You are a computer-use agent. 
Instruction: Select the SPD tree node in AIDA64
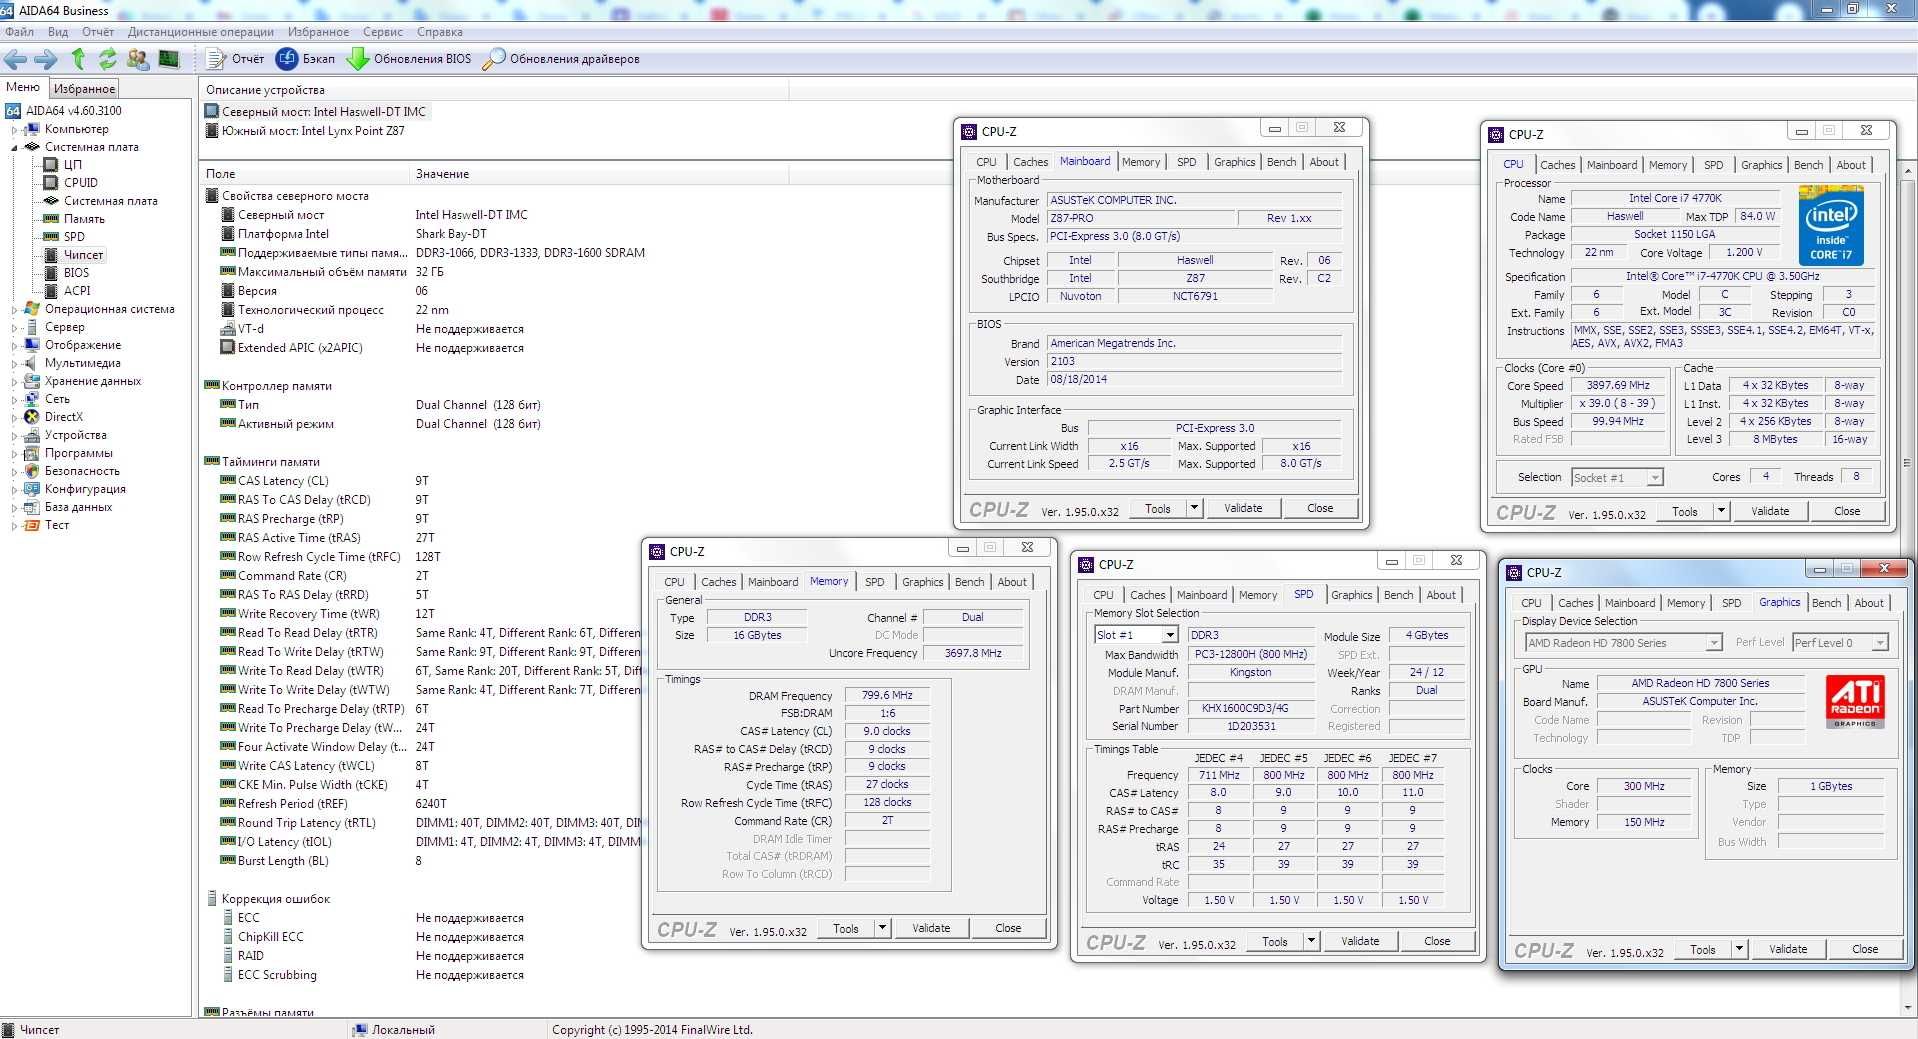[x=74, y=237]
